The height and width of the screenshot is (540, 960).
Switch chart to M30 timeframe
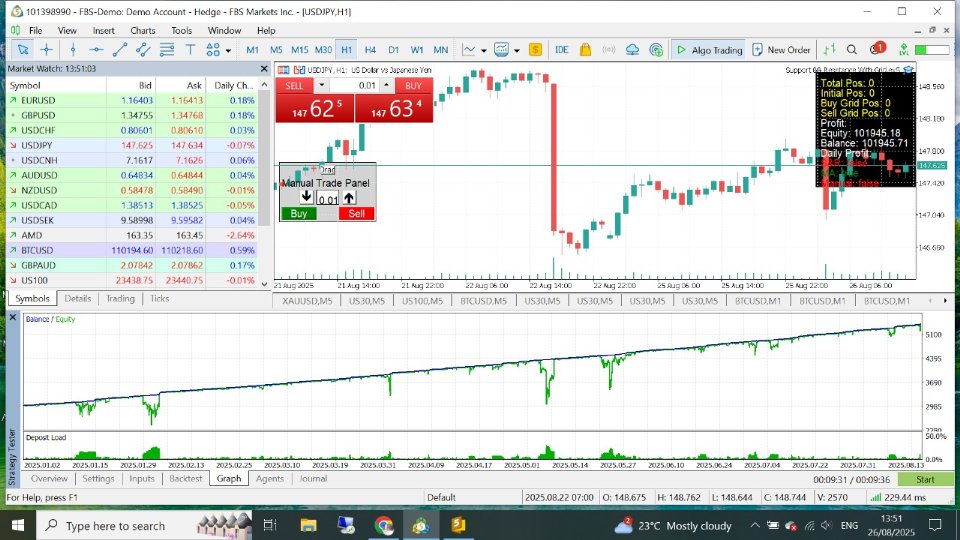(323, 50)
